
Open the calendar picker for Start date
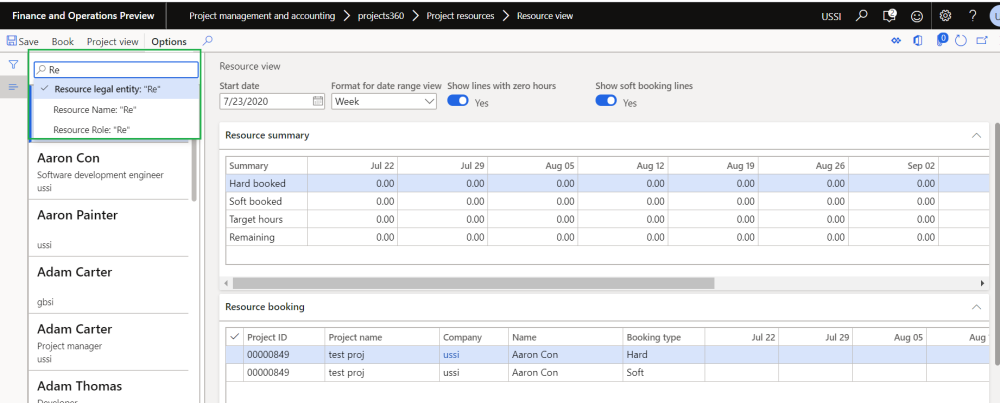click(x=318, y=101)
